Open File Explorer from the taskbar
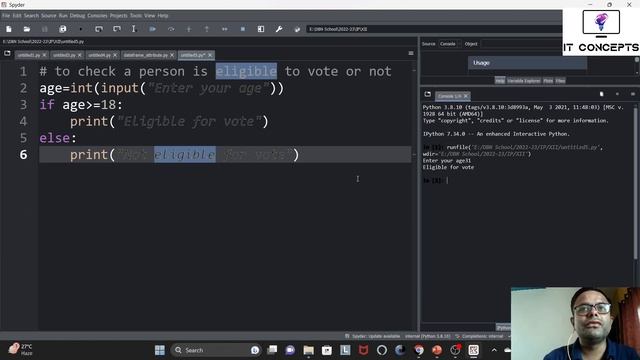The width and height of the screenshot is (640, 360). pyautogui.click(x=308, y=350)
